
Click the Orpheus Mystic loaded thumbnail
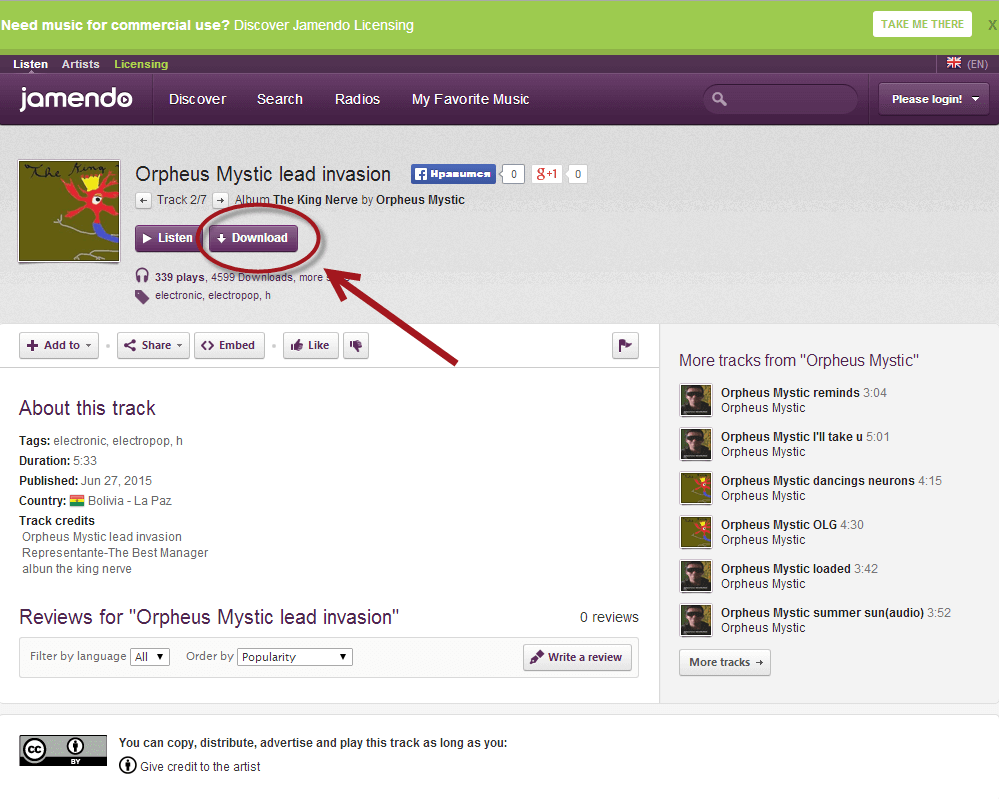[x=696, y=576]
